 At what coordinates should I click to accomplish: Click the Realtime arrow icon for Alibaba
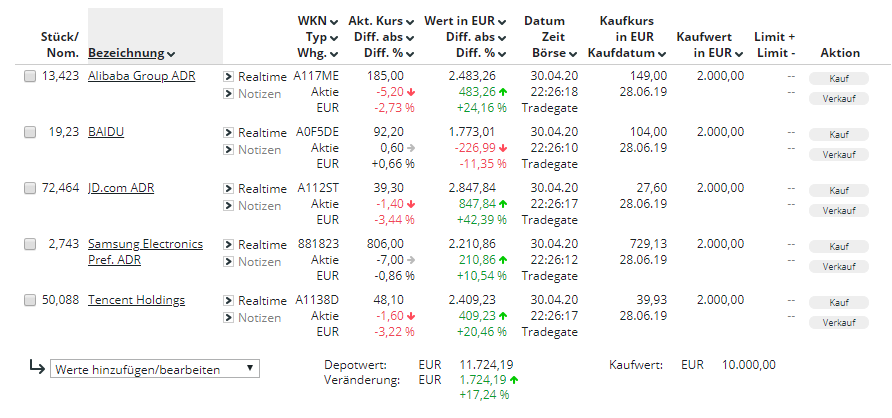coord(229,76)
